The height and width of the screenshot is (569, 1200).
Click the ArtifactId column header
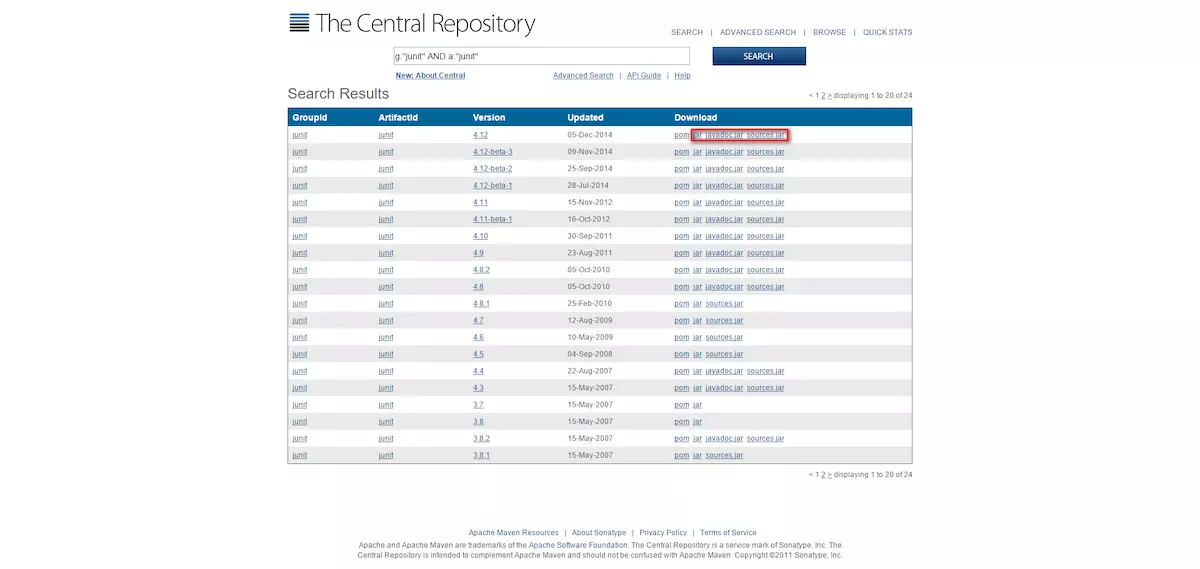coord(398,118)
